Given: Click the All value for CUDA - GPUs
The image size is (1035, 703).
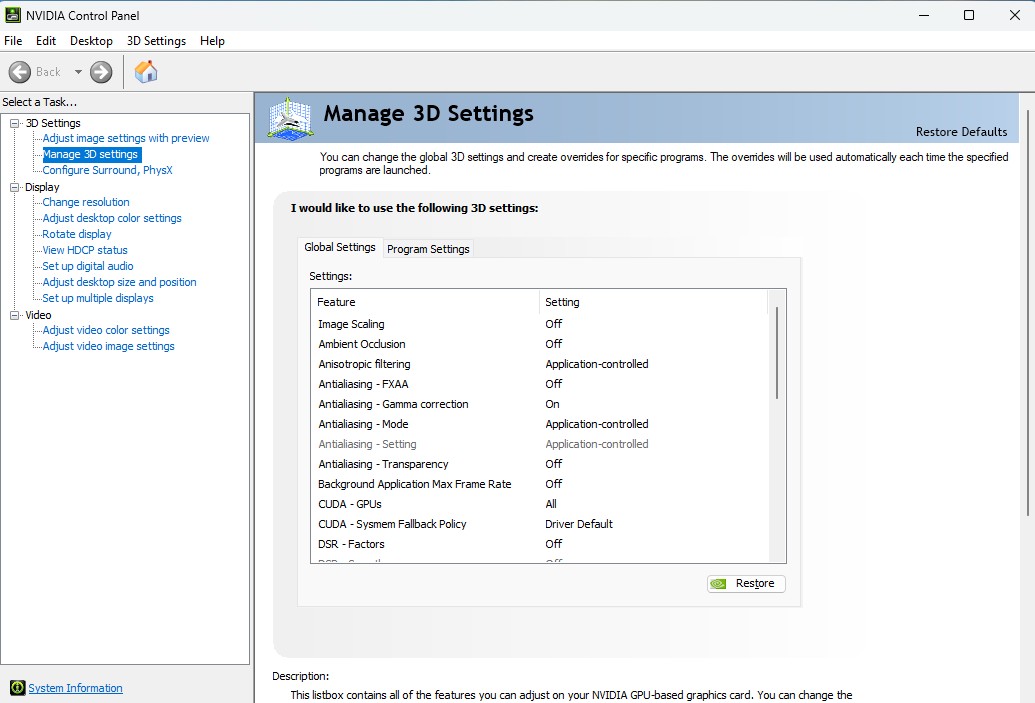Looking at the screenshot, I should [x=551, y=504].
